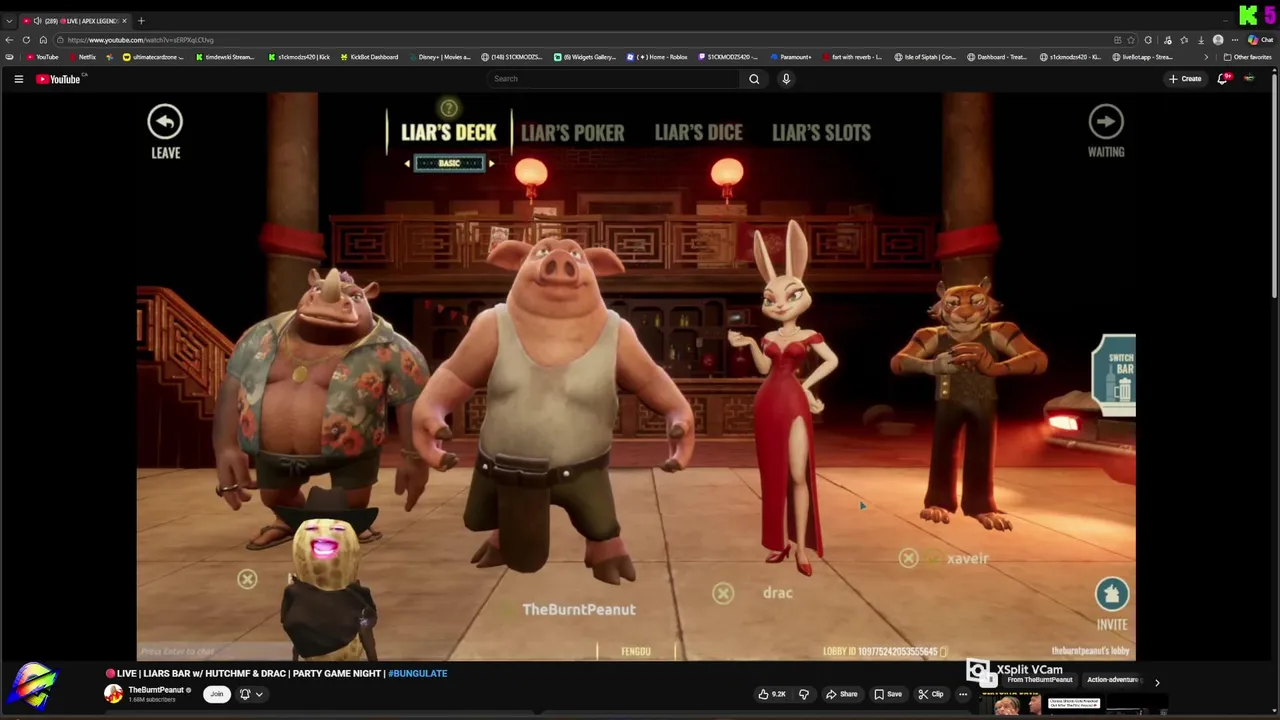Click the YouTube logo home link
Screen dimensions: 1280x720
click(x=58, y=79)
